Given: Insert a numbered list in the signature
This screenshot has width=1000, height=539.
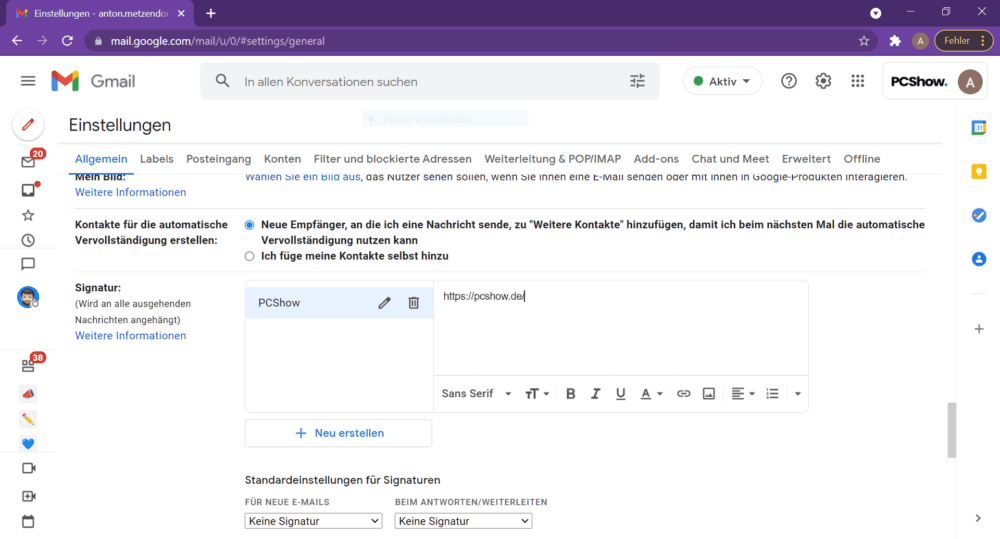Looking at the screenshot, I should 772,394.
